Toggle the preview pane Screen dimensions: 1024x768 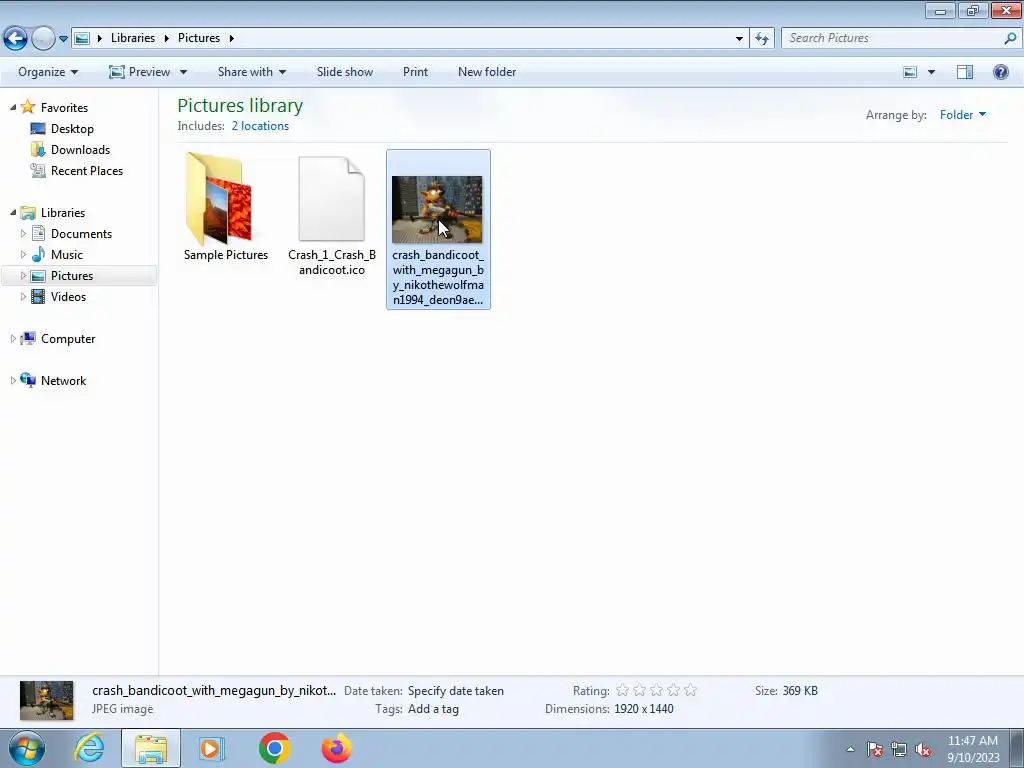click(x=965, y=72)
